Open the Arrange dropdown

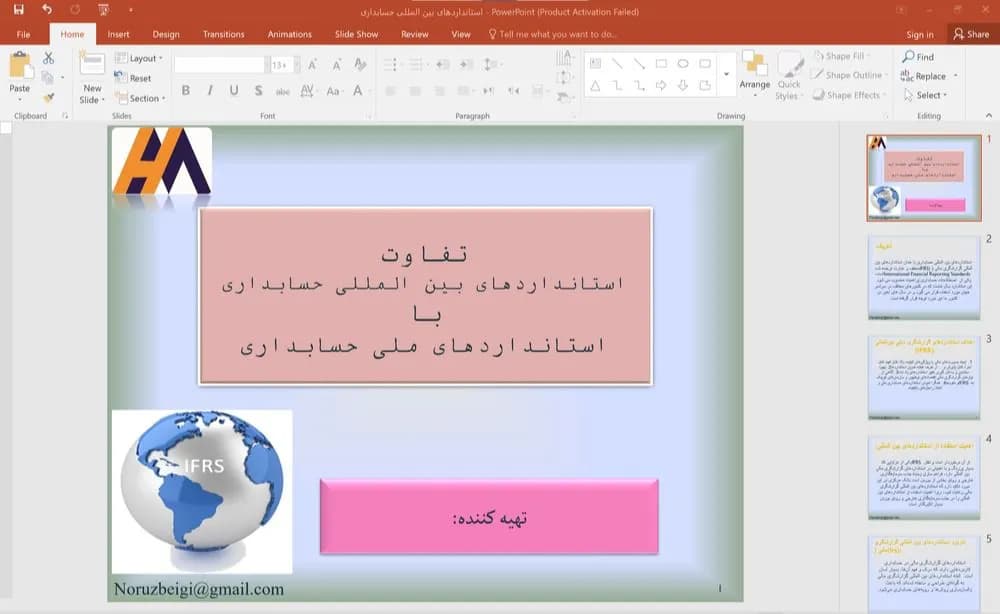[x=754, y=75]
